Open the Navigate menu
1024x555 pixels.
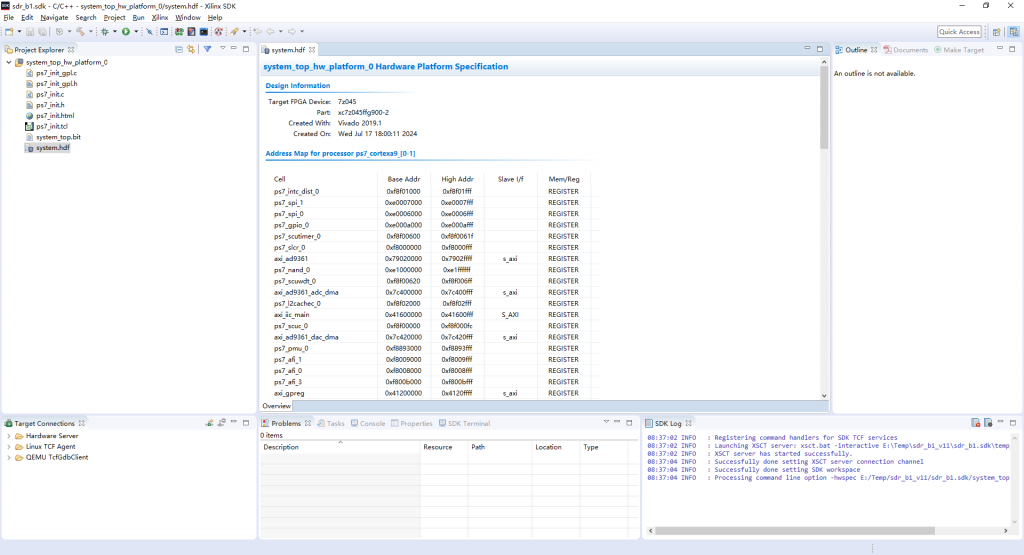(54, 18)
